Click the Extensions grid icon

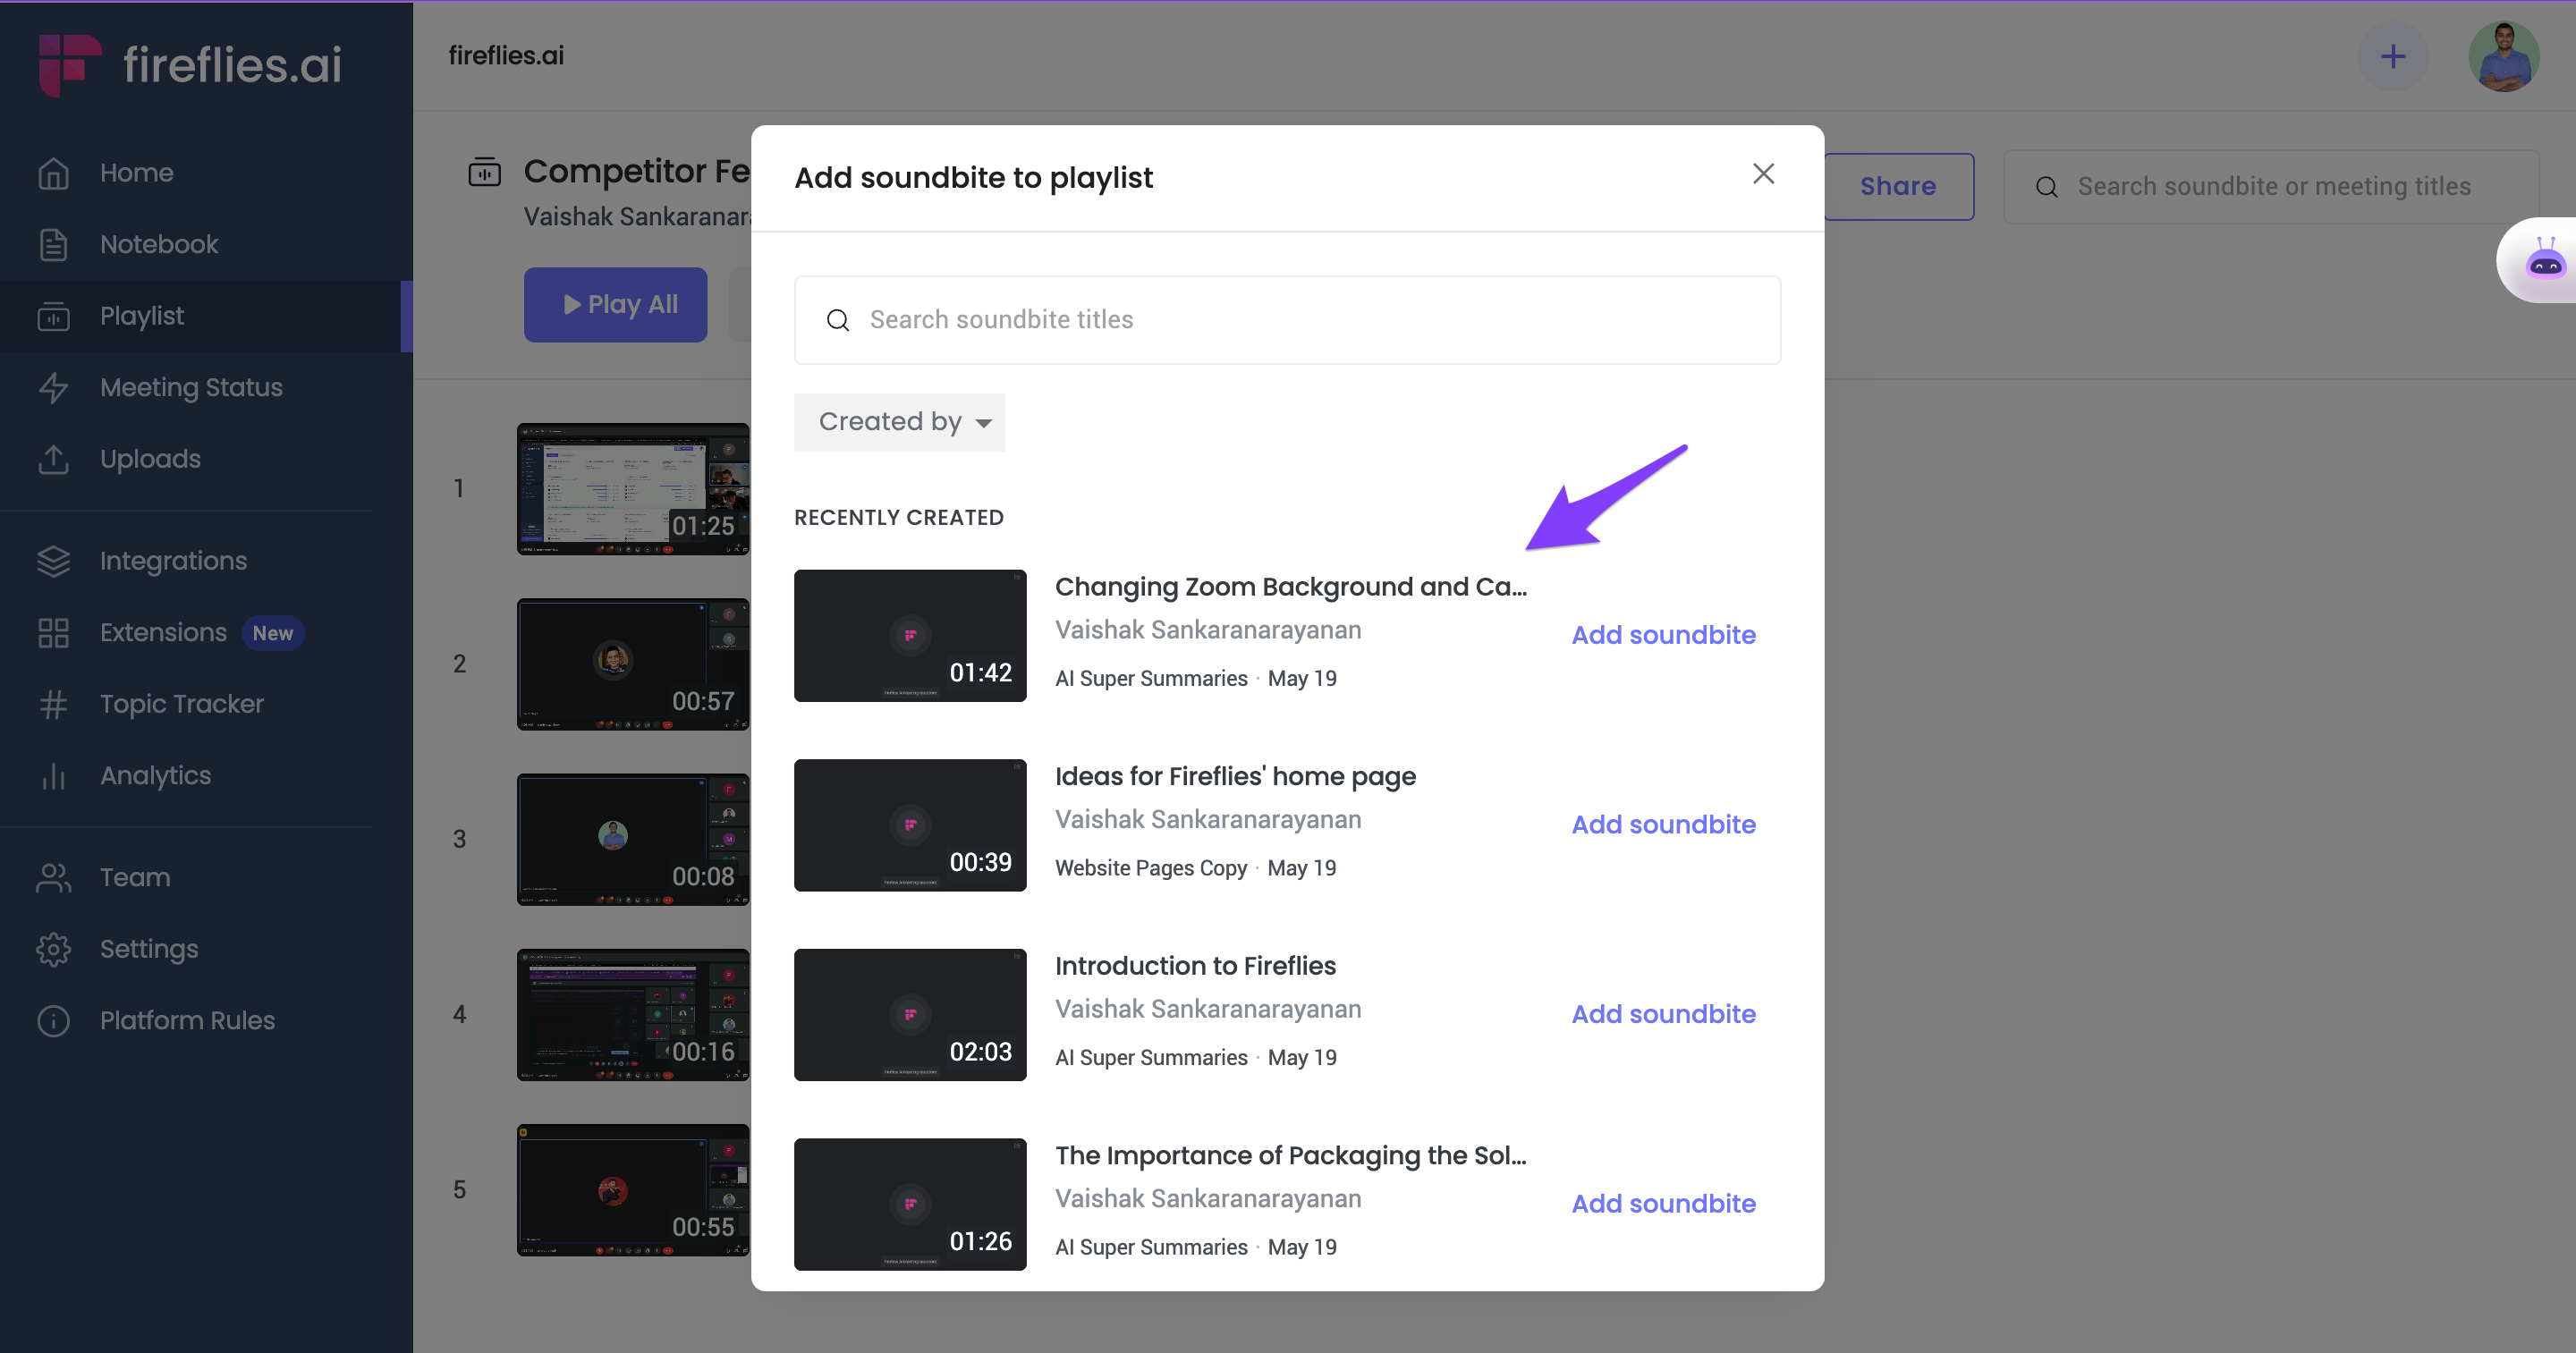coord(53,633)
